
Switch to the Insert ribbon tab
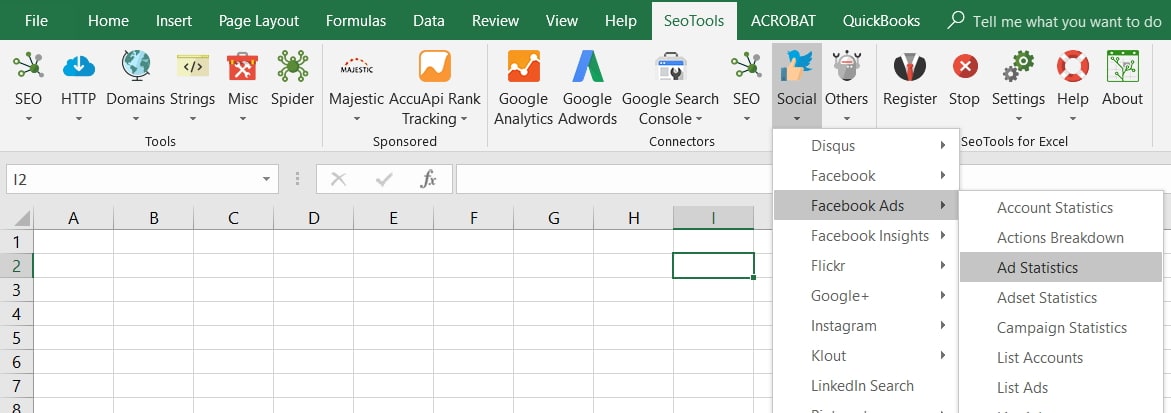click(x=174, y=21)
